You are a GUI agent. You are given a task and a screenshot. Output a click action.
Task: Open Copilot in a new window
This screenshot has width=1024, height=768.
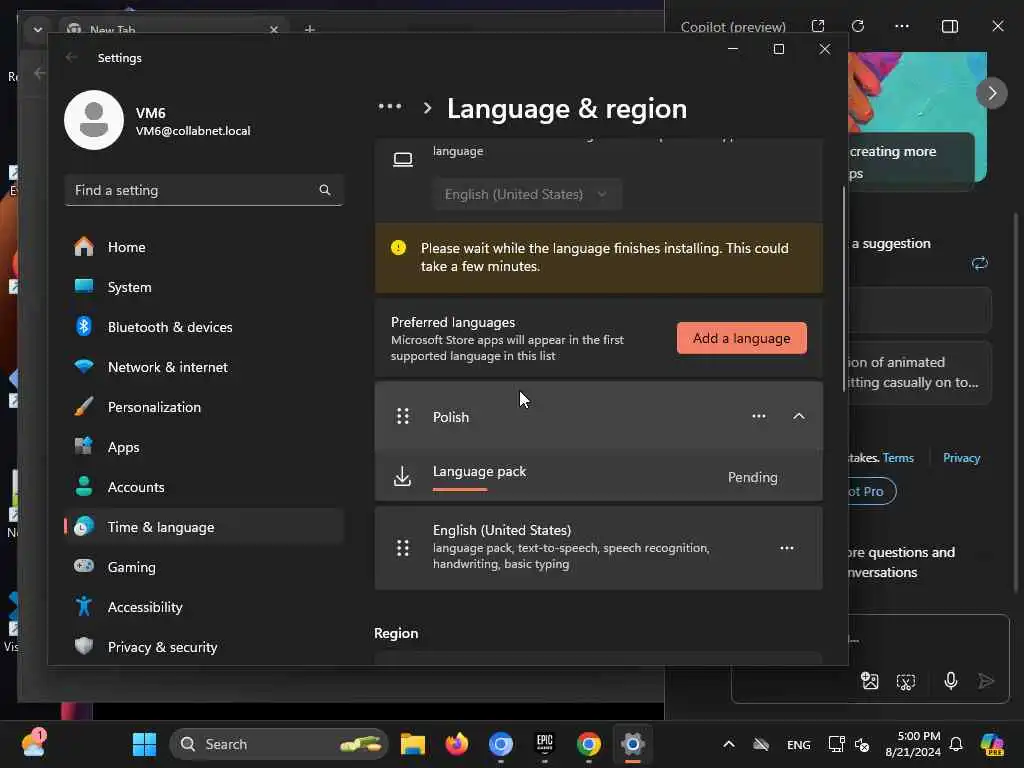pos(818,26)
